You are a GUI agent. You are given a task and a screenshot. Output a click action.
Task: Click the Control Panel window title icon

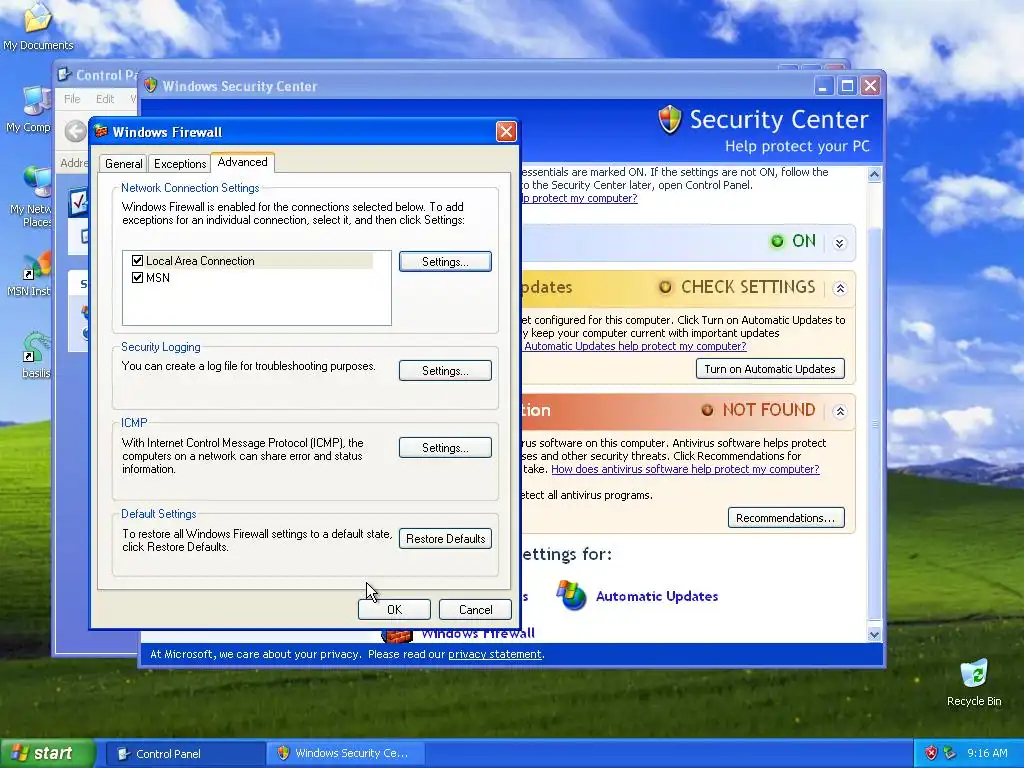(x=64, y=74)
